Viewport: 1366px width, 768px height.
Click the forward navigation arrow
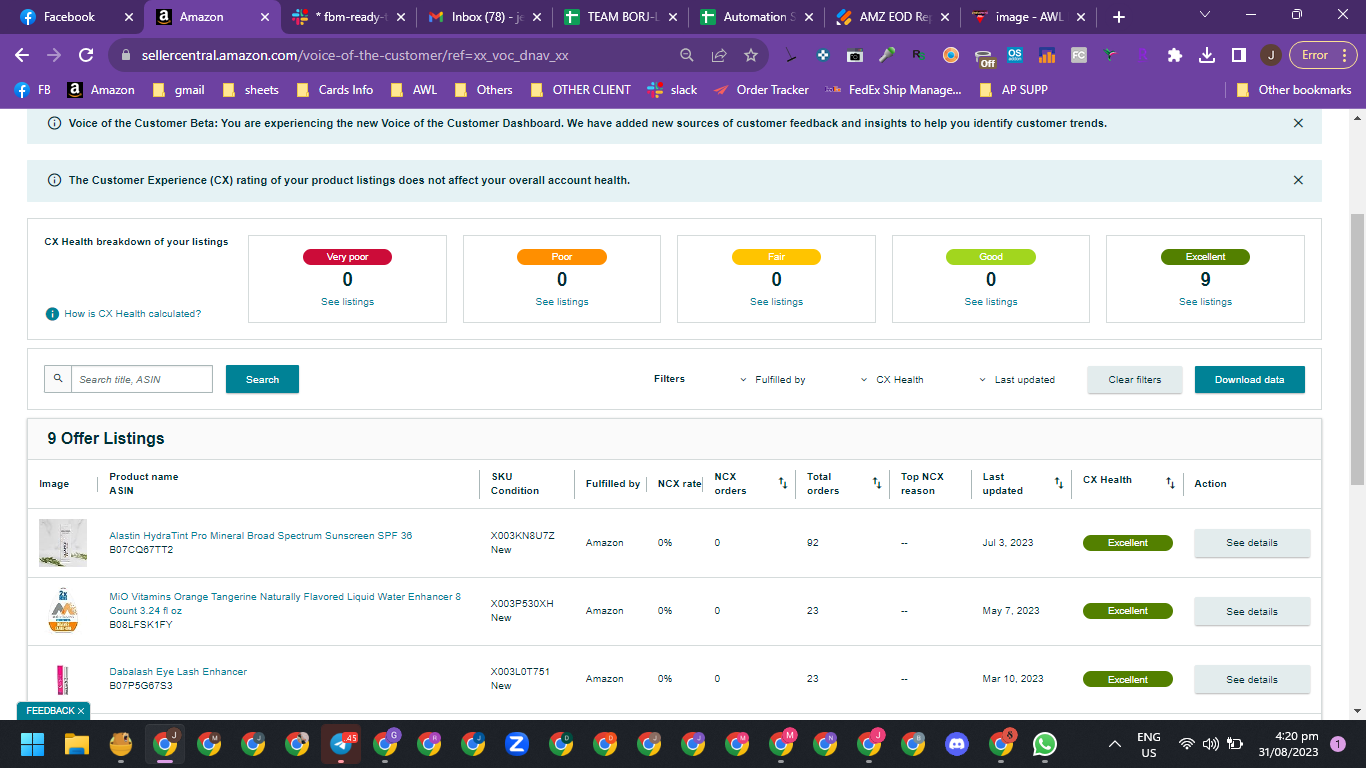tap(54, 55)
